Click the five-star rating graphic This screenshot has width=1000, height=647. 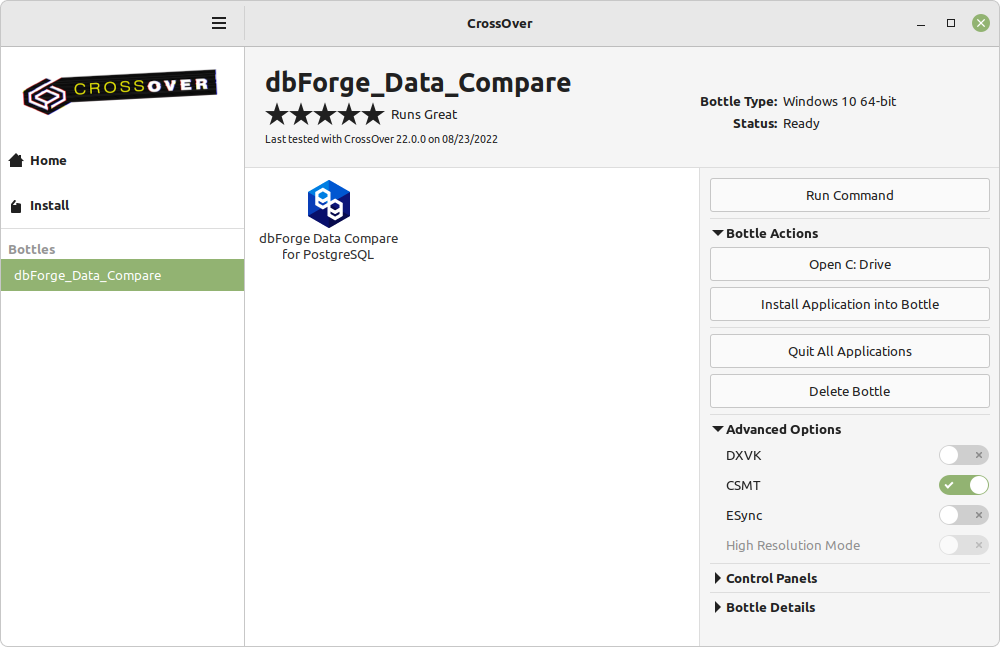325,115
